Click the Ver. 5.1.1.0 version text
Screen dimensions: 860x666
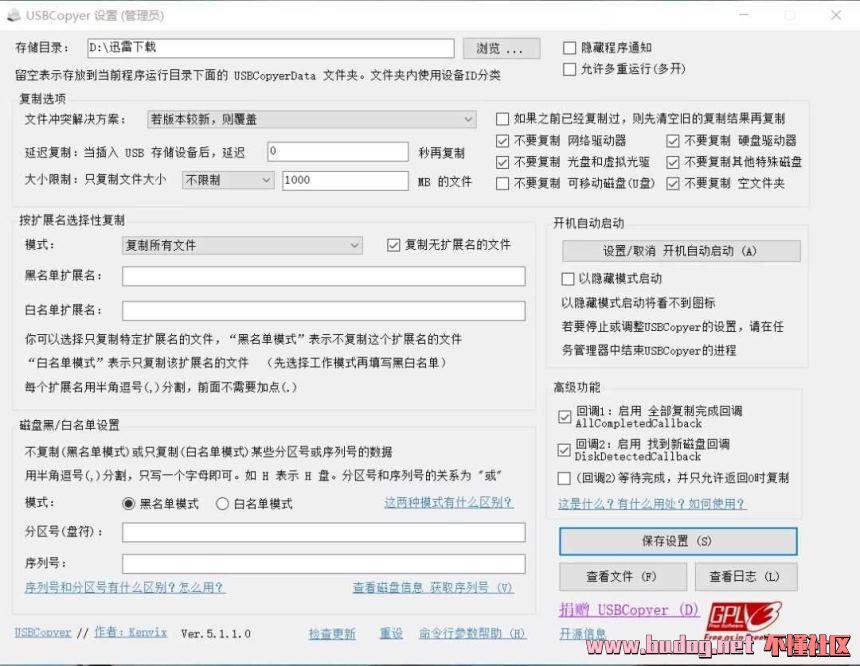(216, 634)
